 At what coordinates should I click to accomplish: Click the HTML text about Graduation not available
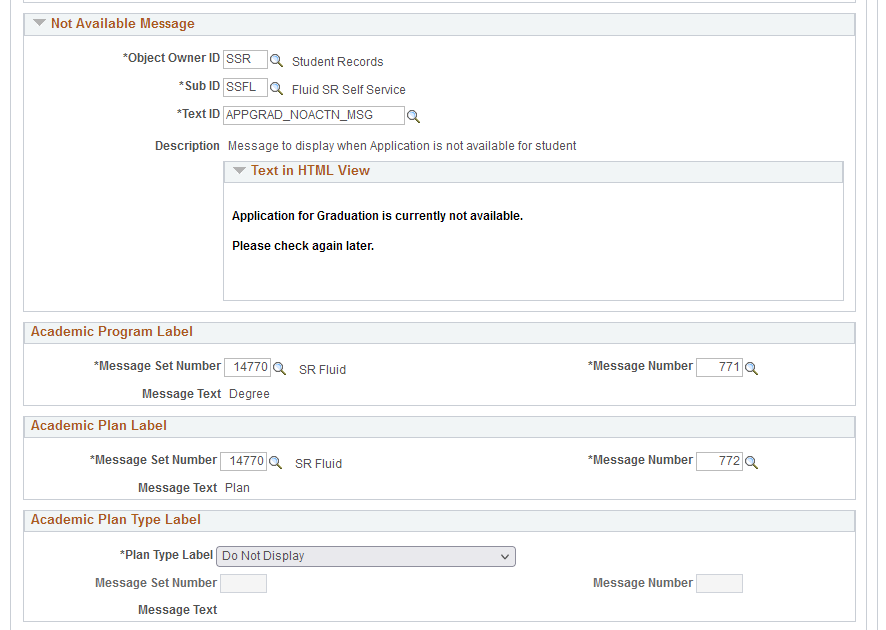click(x=377, y=216)
